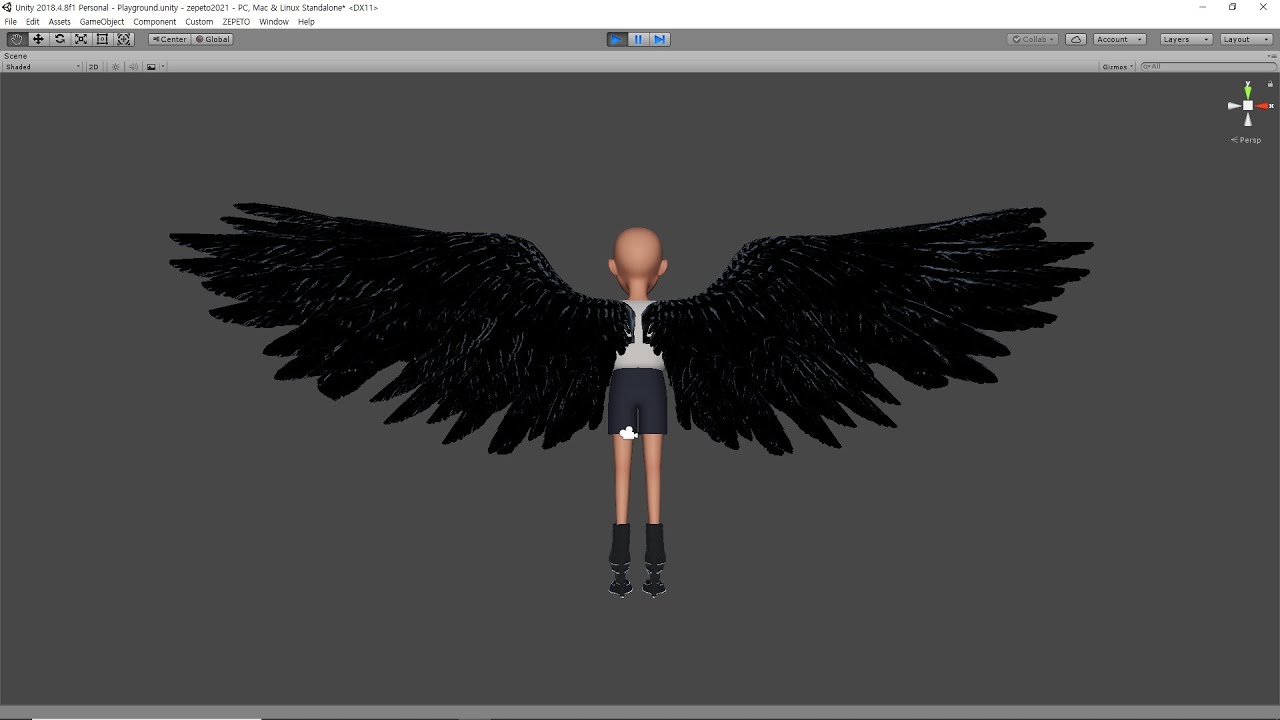Select the Rotate tool
Viewport: 1280px width, 720px height.
click(60, 39)
